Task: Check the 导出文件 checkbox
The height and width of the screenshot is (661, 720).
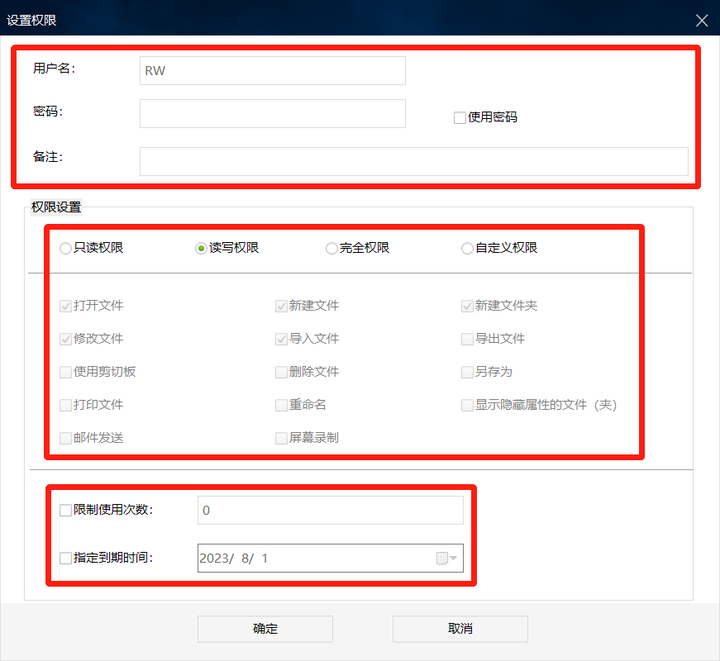Action: click(467, 339)
